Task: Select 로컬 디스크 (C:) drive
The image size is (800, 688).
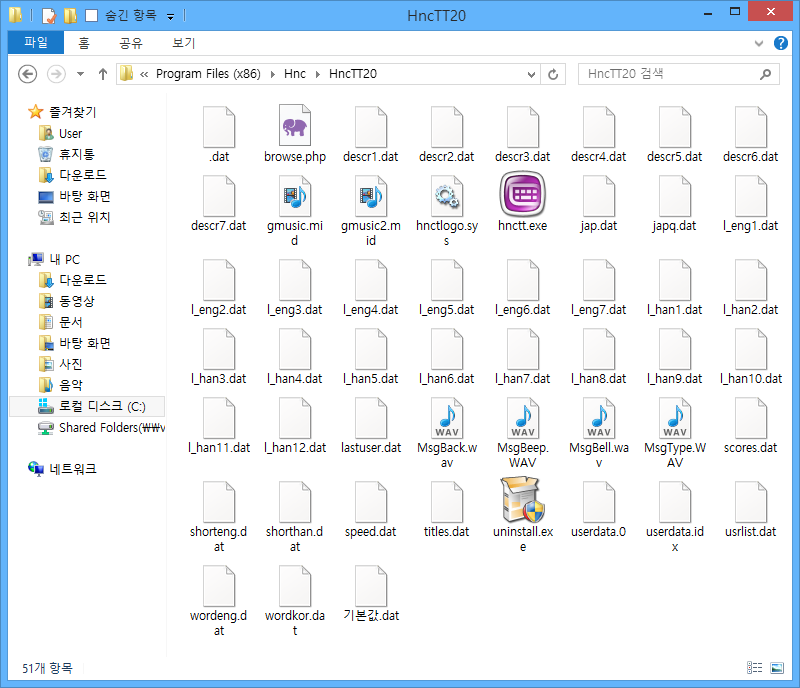Action: 87,406
